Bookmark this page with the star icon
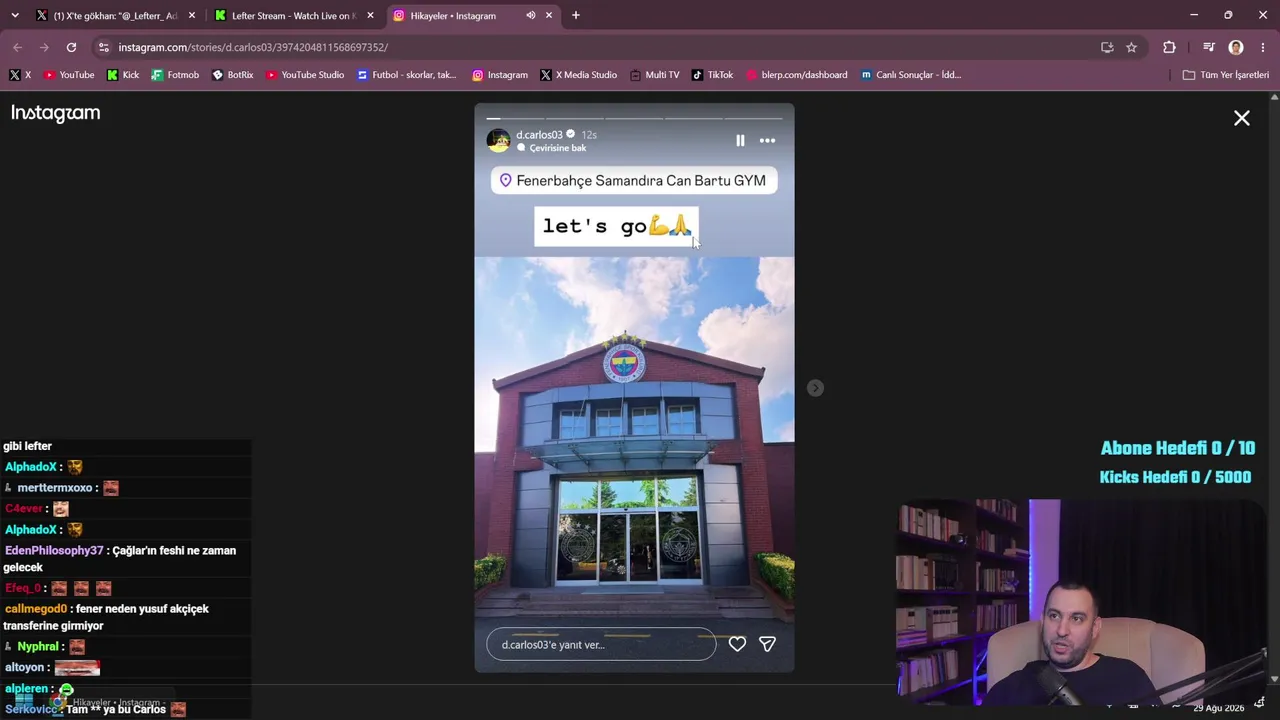 pos(1131,47)
